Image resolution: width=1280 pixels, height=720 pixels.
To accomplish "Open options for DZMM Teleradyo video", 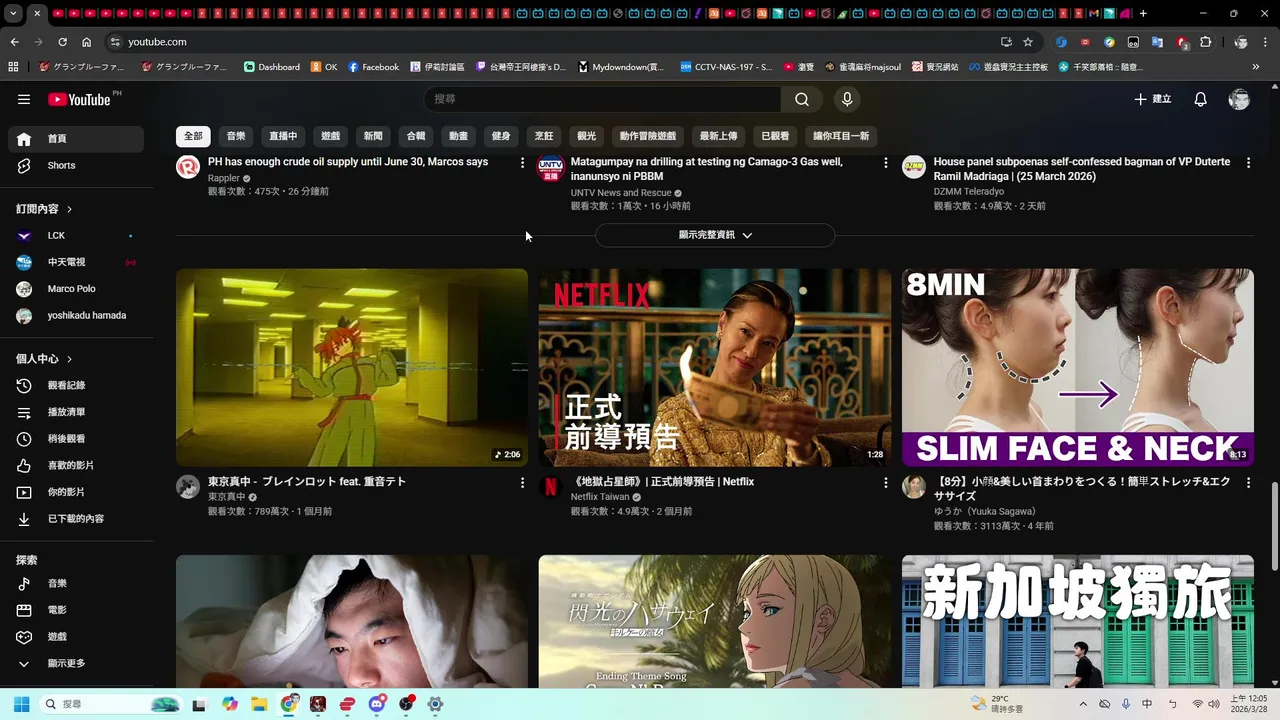I will click(x=1248, y=162).
